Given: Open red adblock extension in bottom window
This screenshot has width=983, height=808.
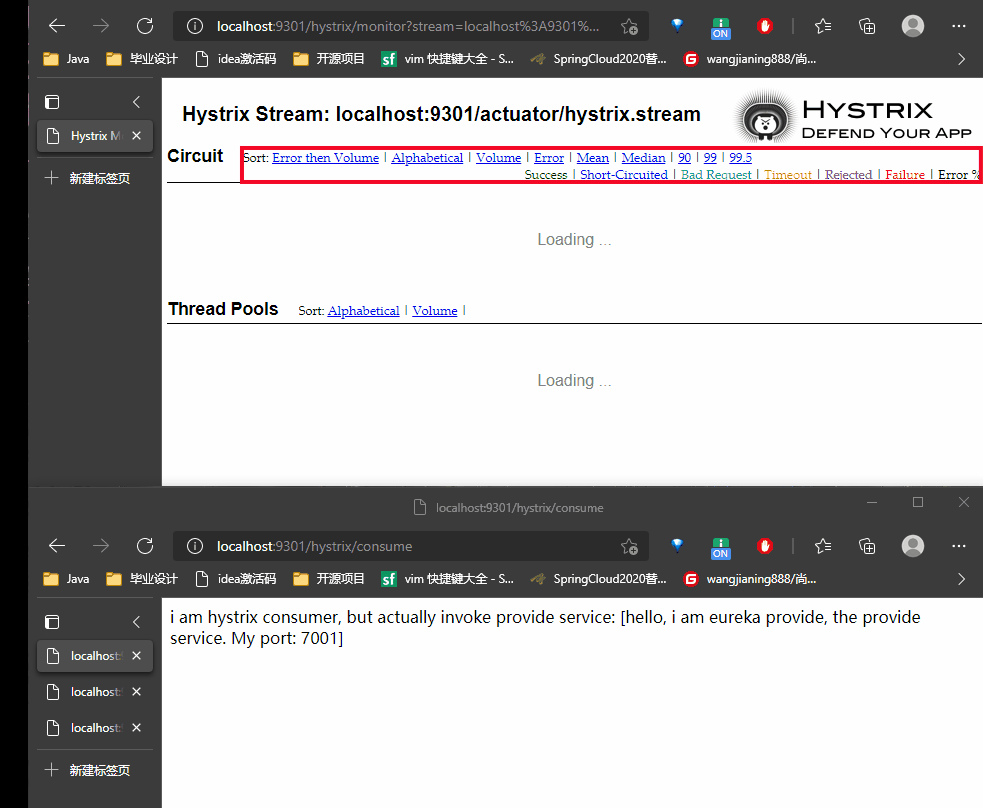Looking at the screenshot, I should tap(765, 546).
